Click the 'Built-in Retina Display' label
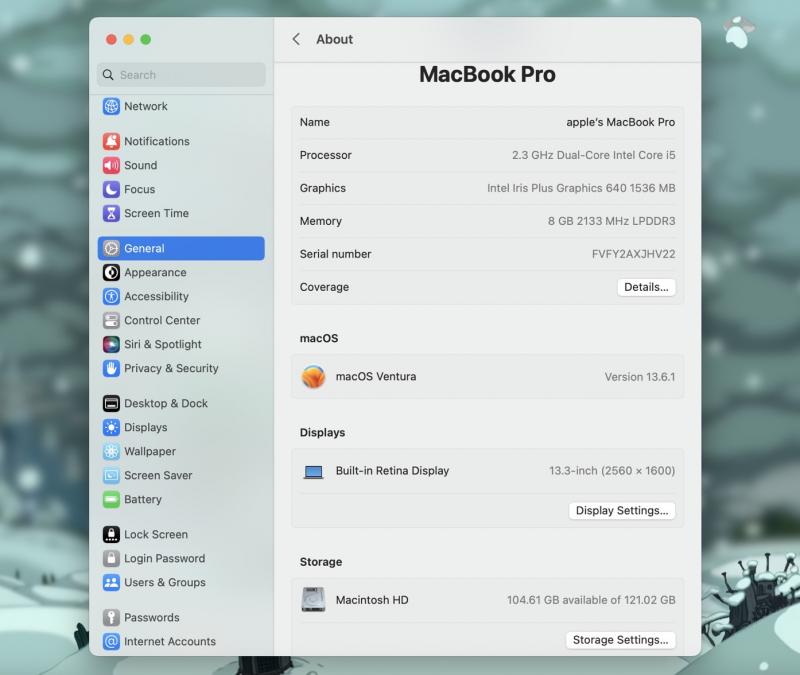Screen dimensions: 800x675 pos(392,471)
